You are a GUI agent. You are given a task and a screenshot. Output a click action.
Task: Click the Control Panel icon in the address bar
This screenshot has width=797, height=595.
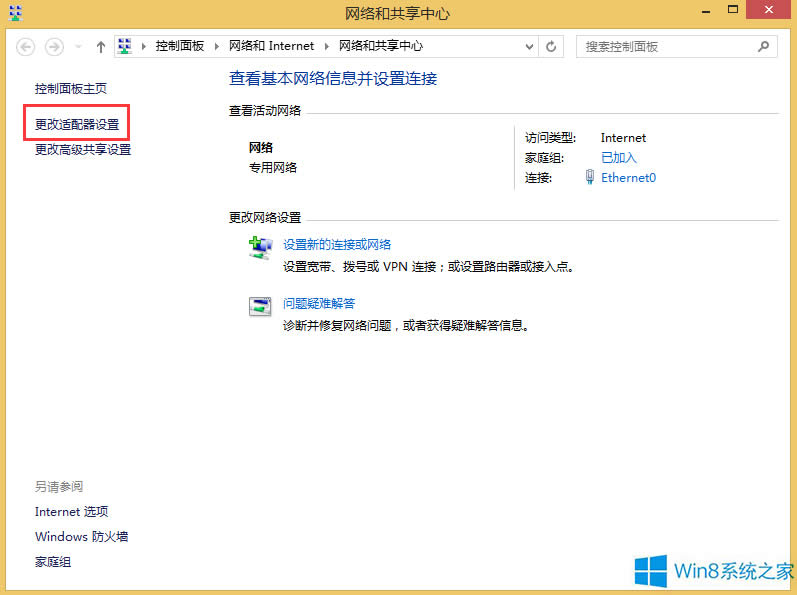tap(126, 46)
